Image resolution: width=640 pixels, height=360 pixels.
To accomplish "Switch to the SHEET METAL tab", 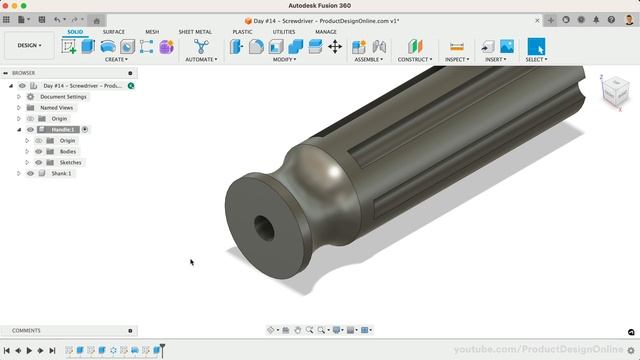I will point(195,32).
